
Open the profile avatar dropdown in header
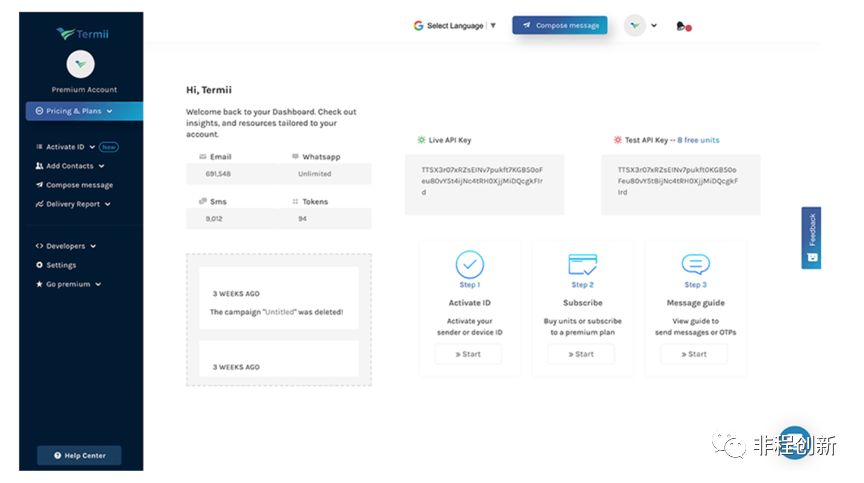point(640,26)
